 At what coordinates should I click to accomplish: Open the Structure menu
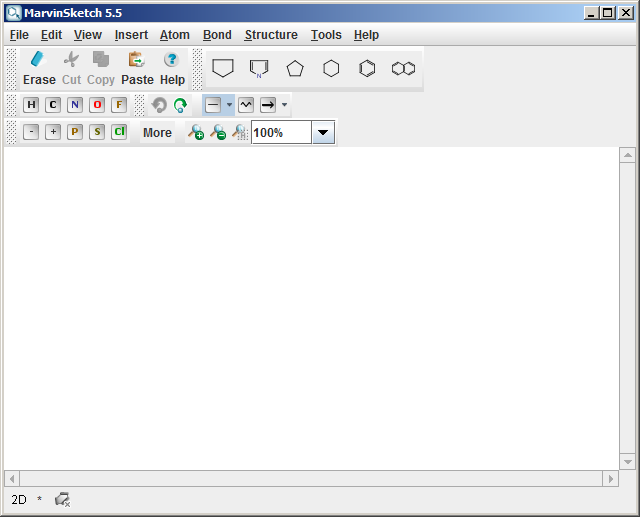coord(271,35)
